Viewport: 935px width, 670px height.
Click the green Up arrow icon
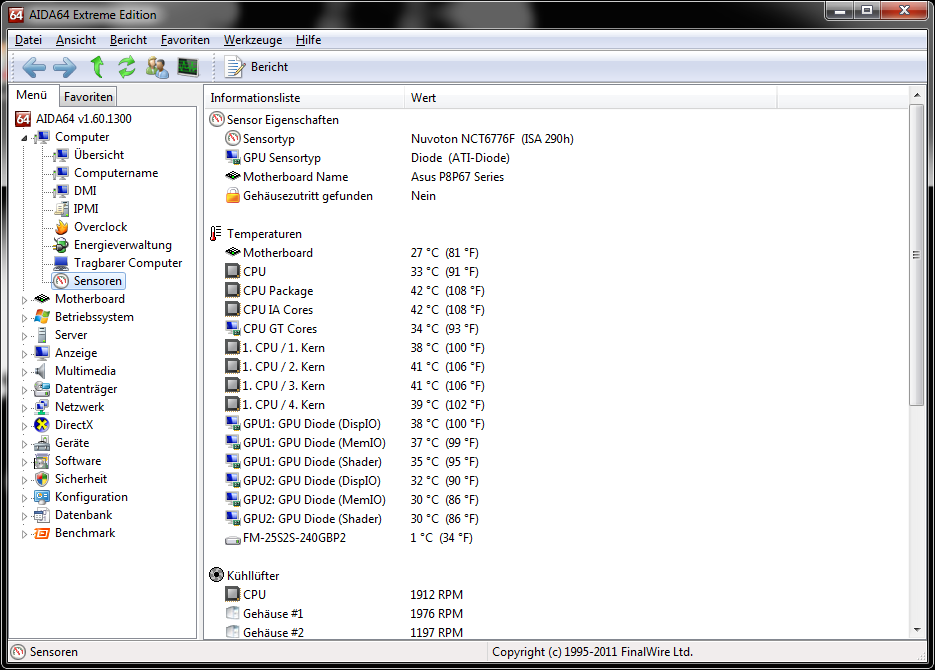click(97, 67)
